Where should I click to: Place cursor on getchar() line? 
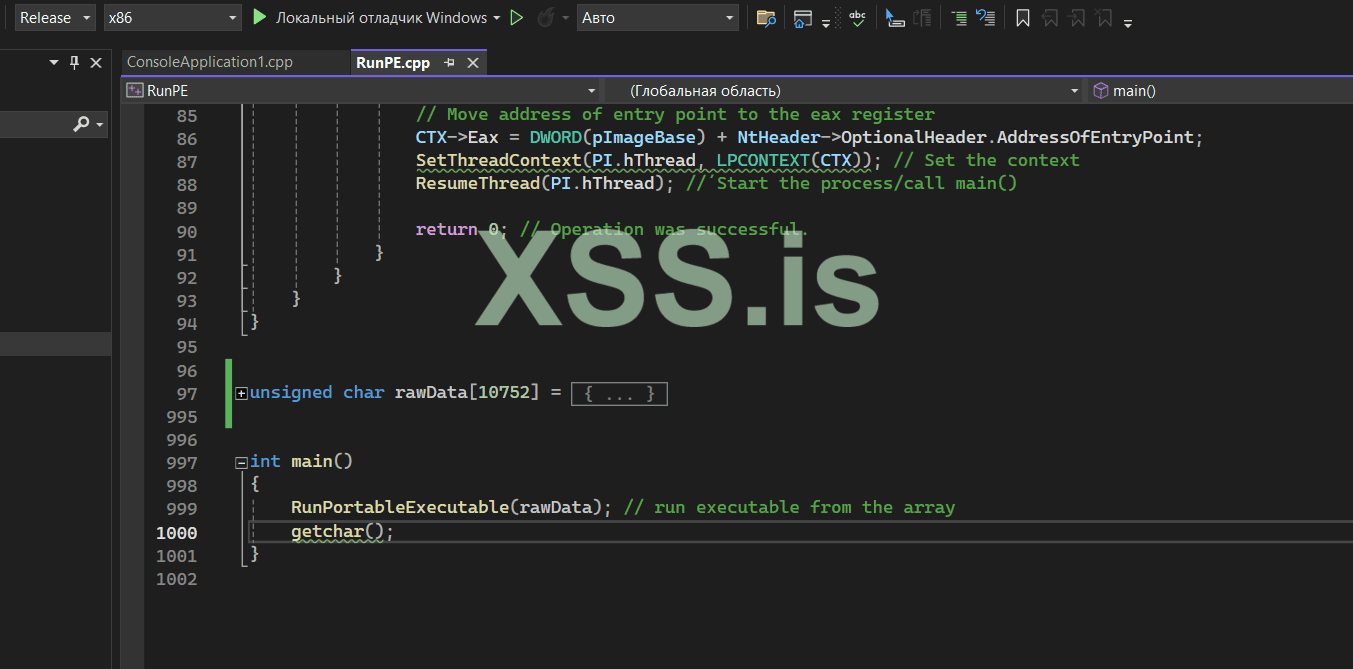tap(343, 531)
